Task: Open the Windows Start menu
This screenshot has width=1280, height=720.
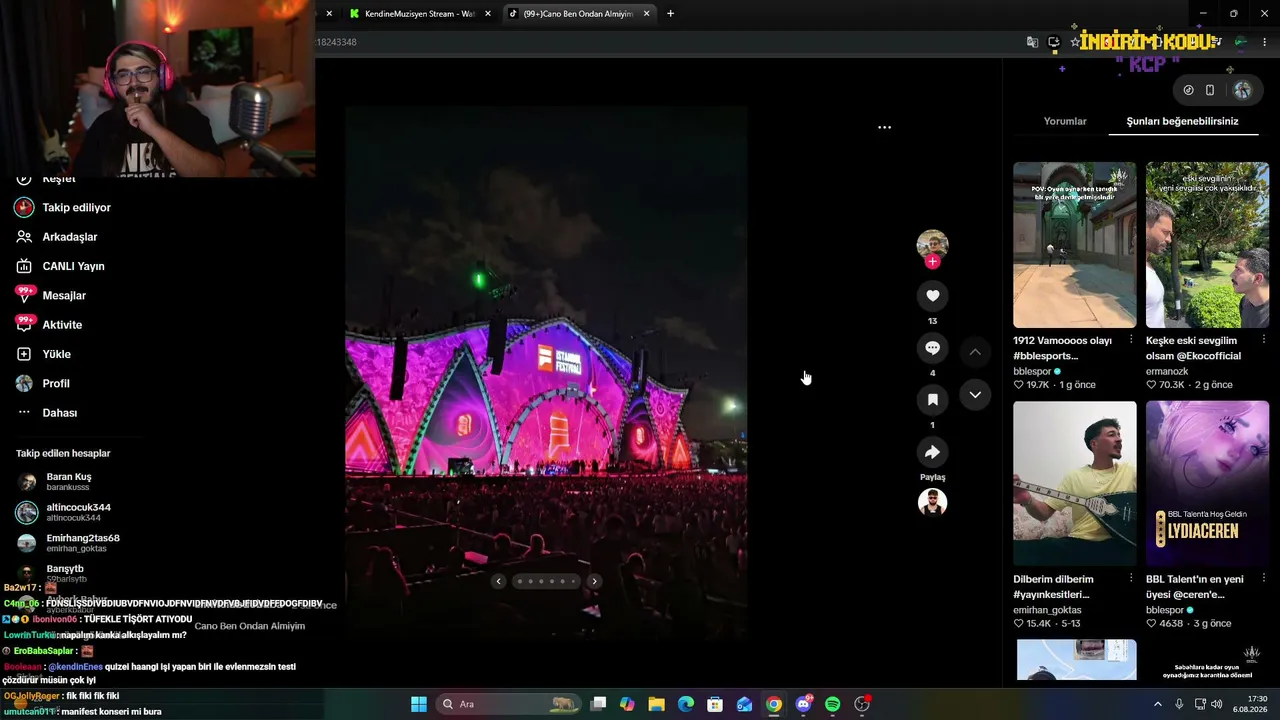Action: click(419, 704)
